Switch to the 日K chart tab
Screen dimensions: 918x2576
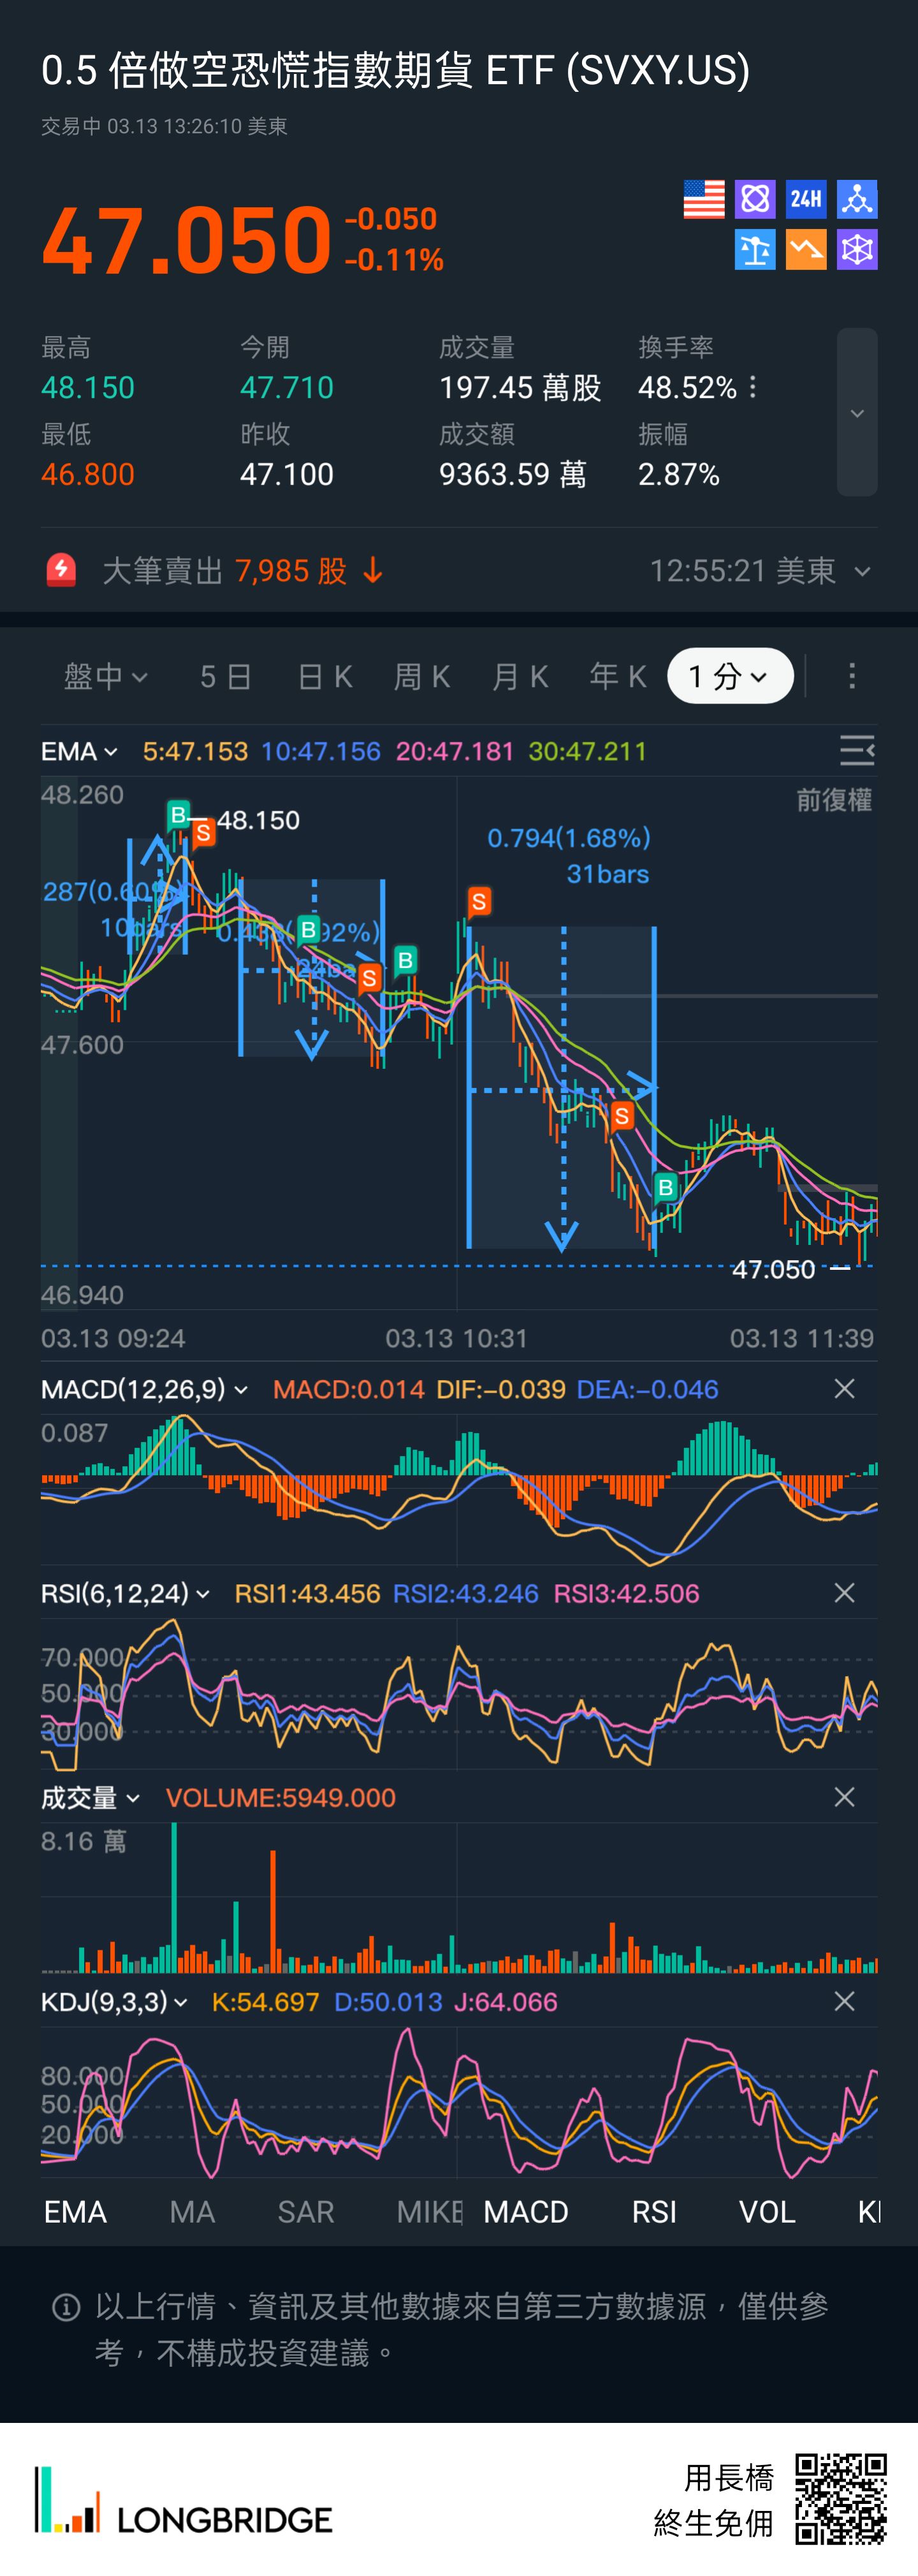pos(325,676)
